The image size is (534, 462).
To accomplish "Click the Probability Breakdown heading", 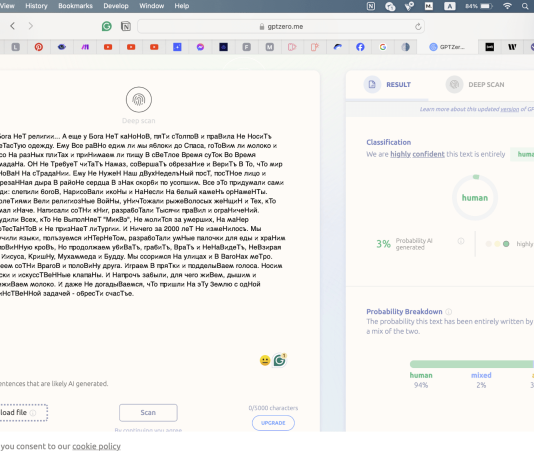I will click(x=404, y=312).
